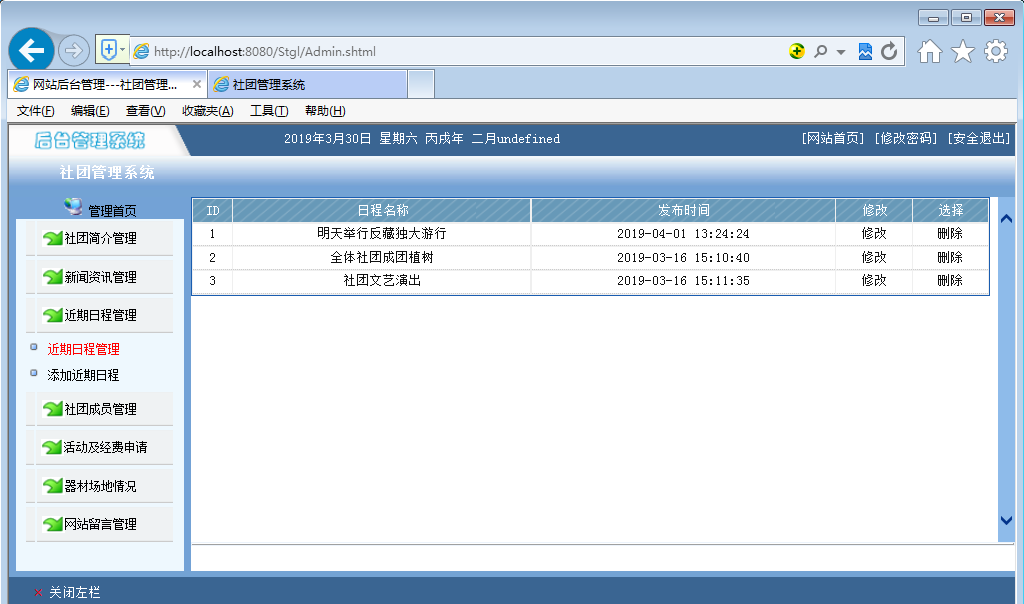Click the shield security icon beside address bar

point(108,50)
